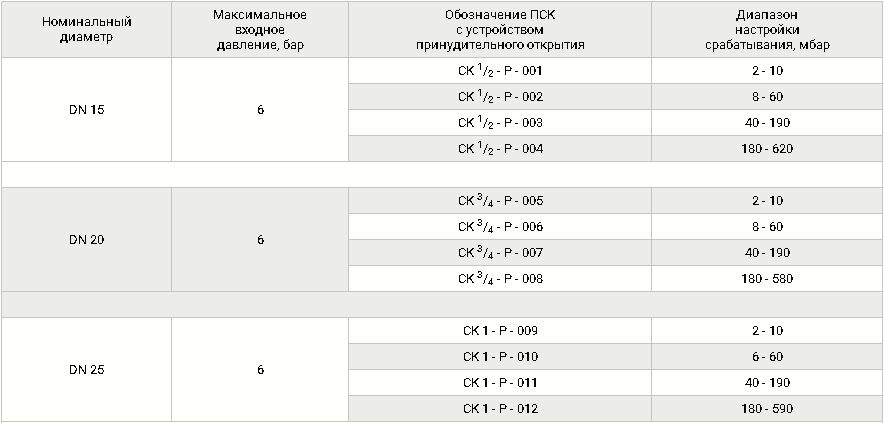884x423 pixels.
Task: Select the СК 1/2 - Р - 004 row
Action: pyautogui.click(x=500, y=149)
